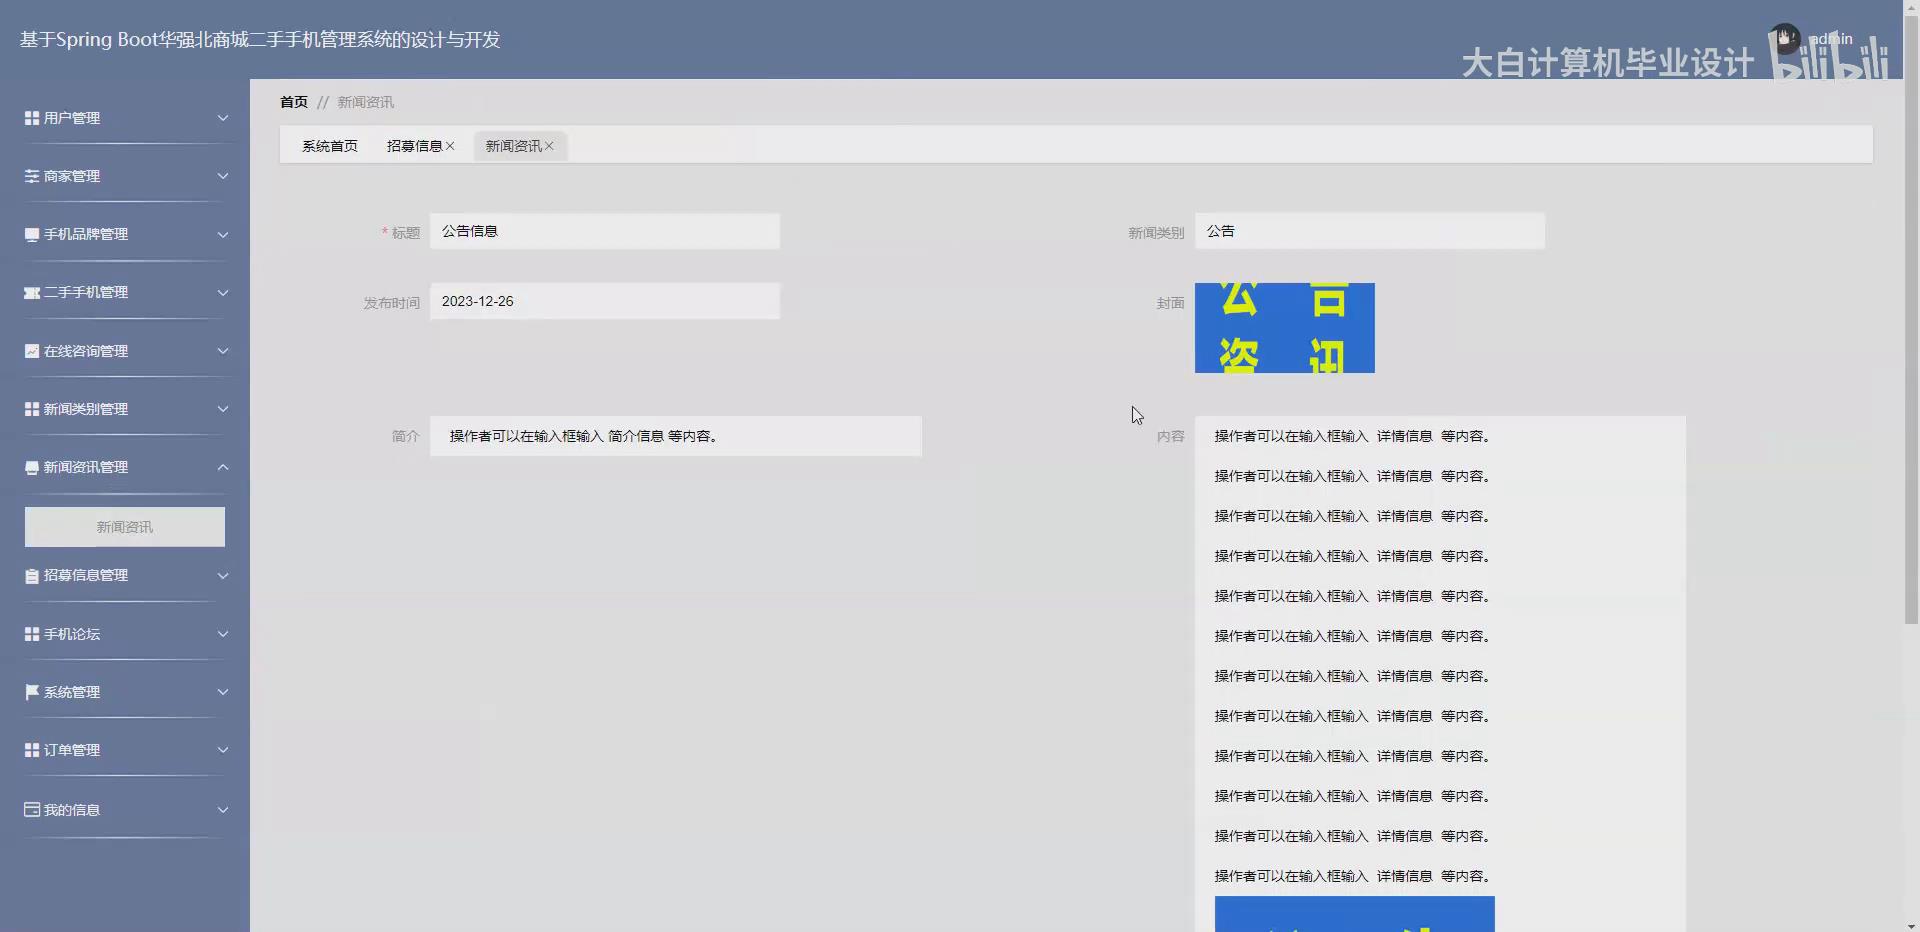
Task: Collapse 新闻资讯管理 via its up chevron
Action: [223, 467]
